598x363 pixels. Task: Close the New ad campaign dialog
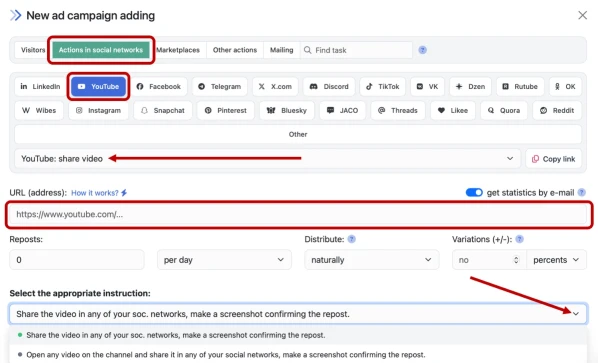(582, 15)
